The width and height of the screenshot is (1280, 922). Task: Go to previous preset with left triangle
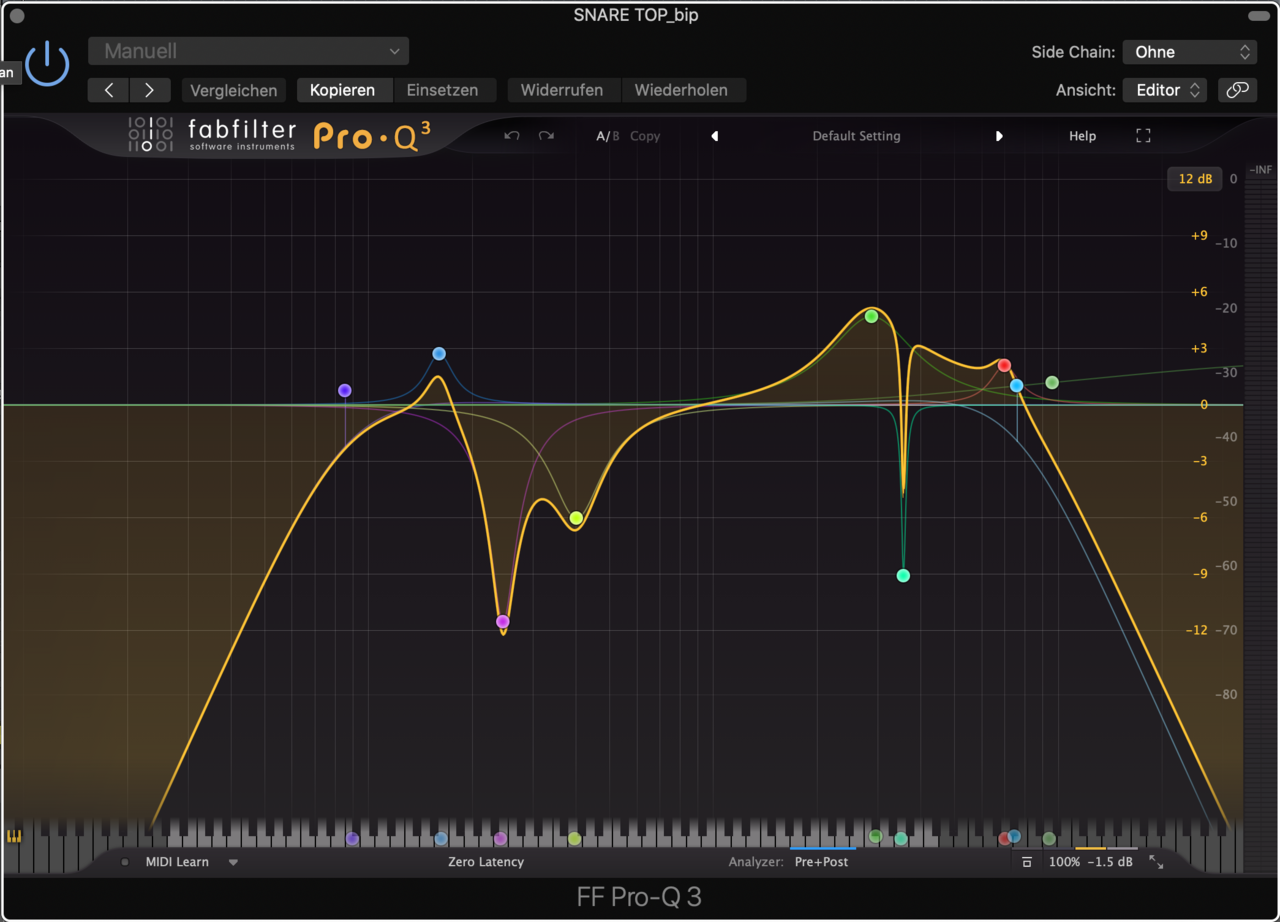click(714, 136)
